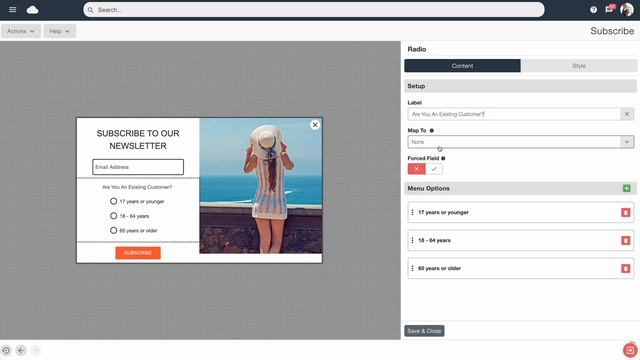
Task: Open the Help dropdown menu
Action: coord(60,31)
